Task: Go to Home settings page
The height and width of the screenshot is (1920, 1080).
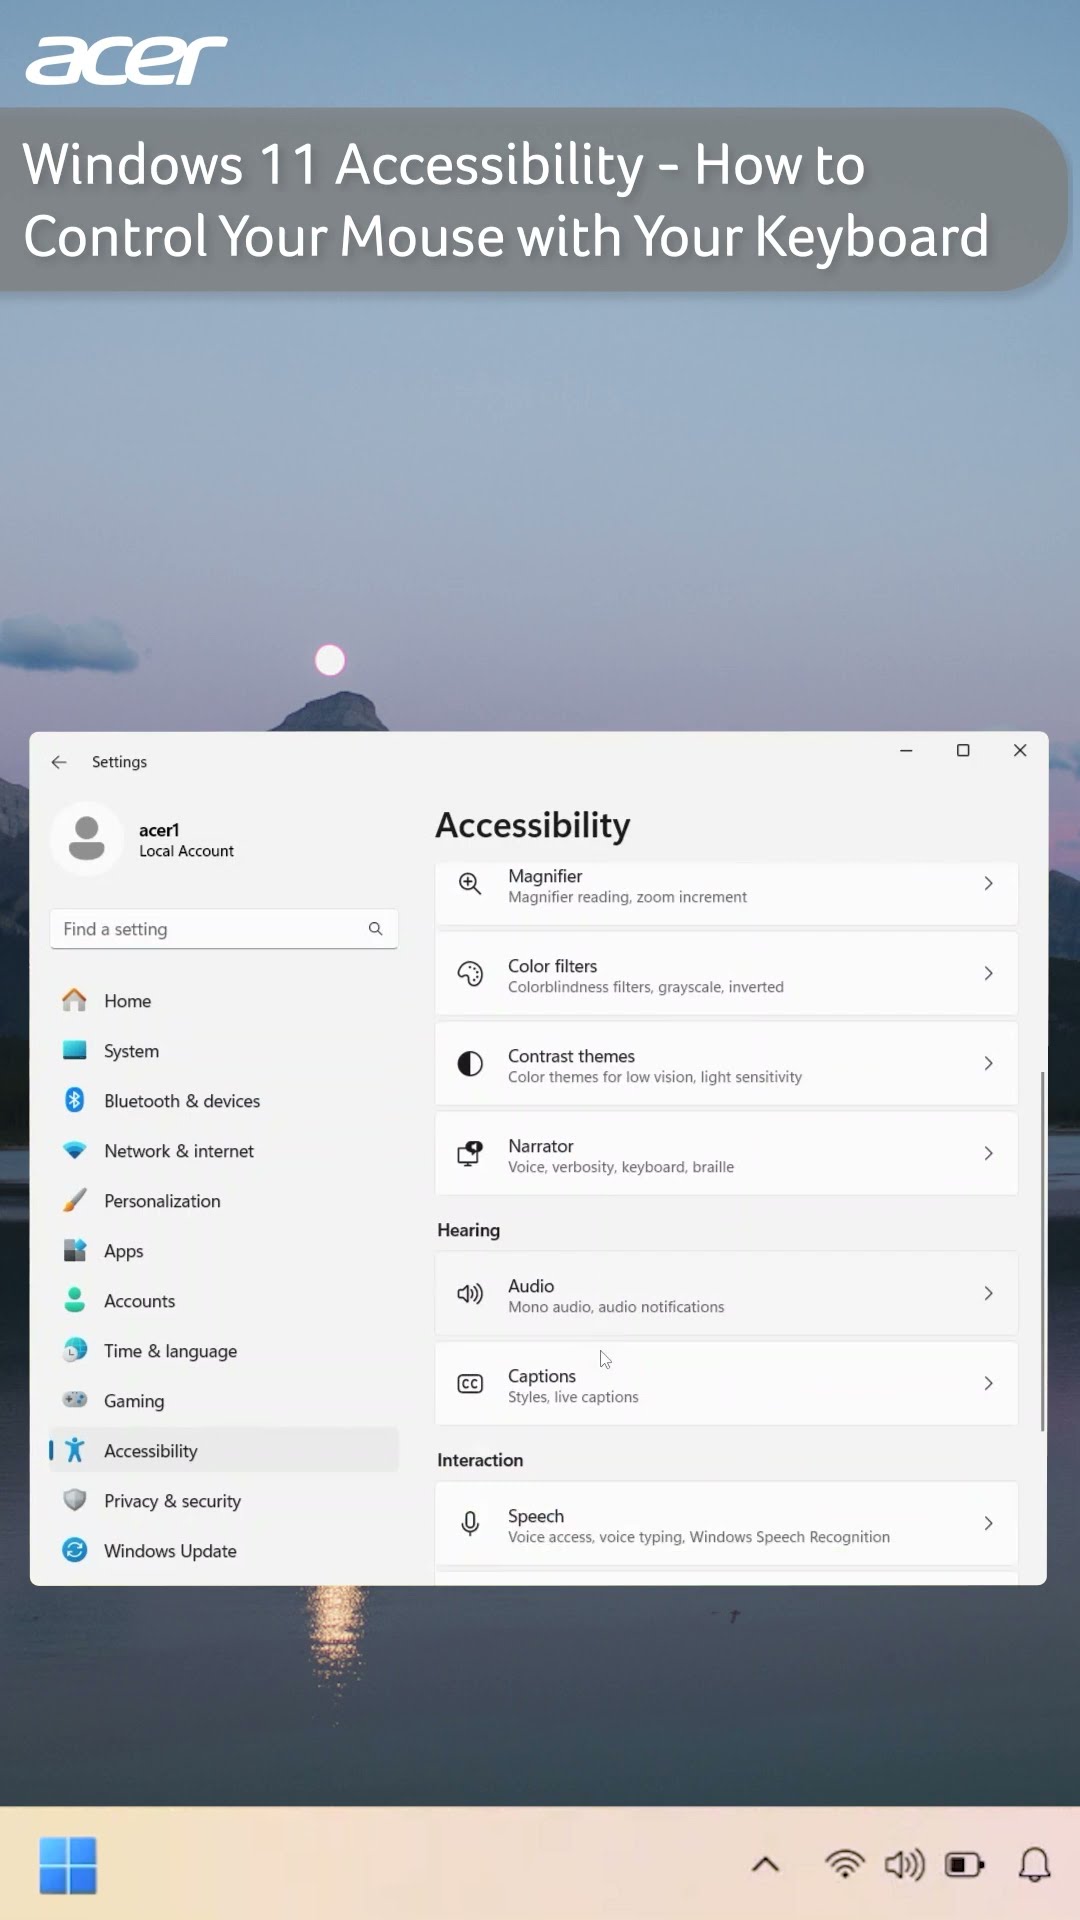Action: 224,1000
